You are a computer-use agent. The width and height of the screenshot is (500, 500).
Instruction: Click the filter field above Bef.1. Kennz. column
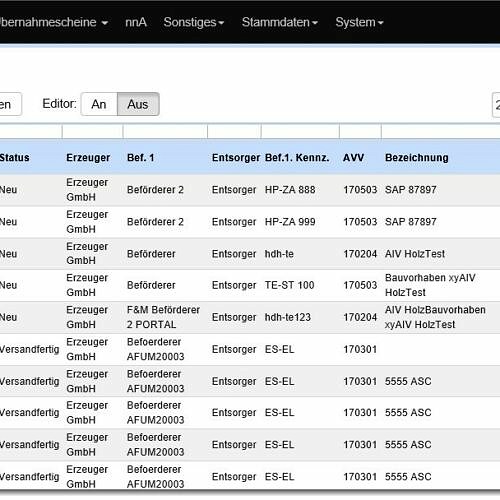[x=300, y=131]
